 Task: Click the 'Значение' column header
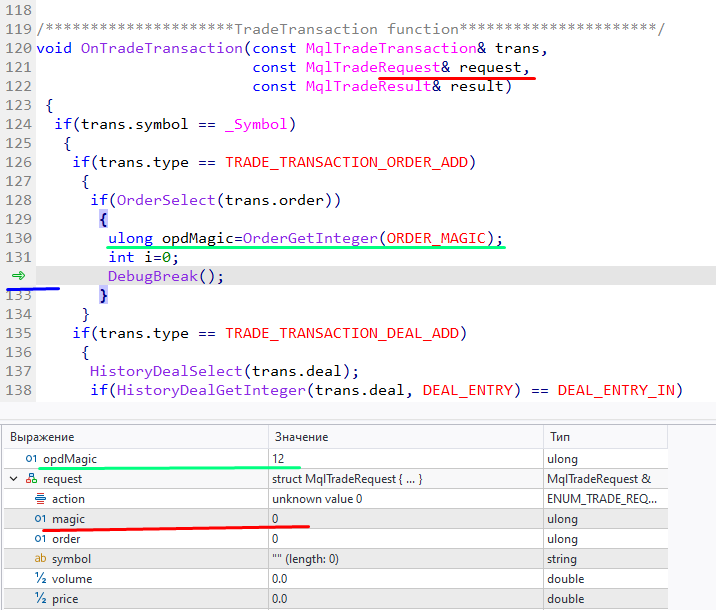(x=301, y=437)
